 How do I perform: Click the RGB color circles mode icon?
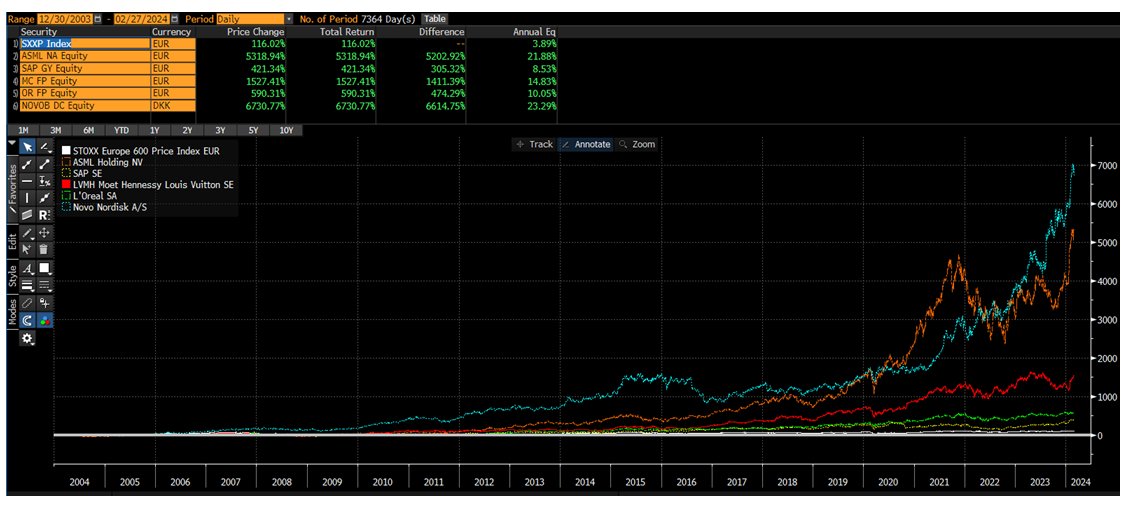pos(45,320)
